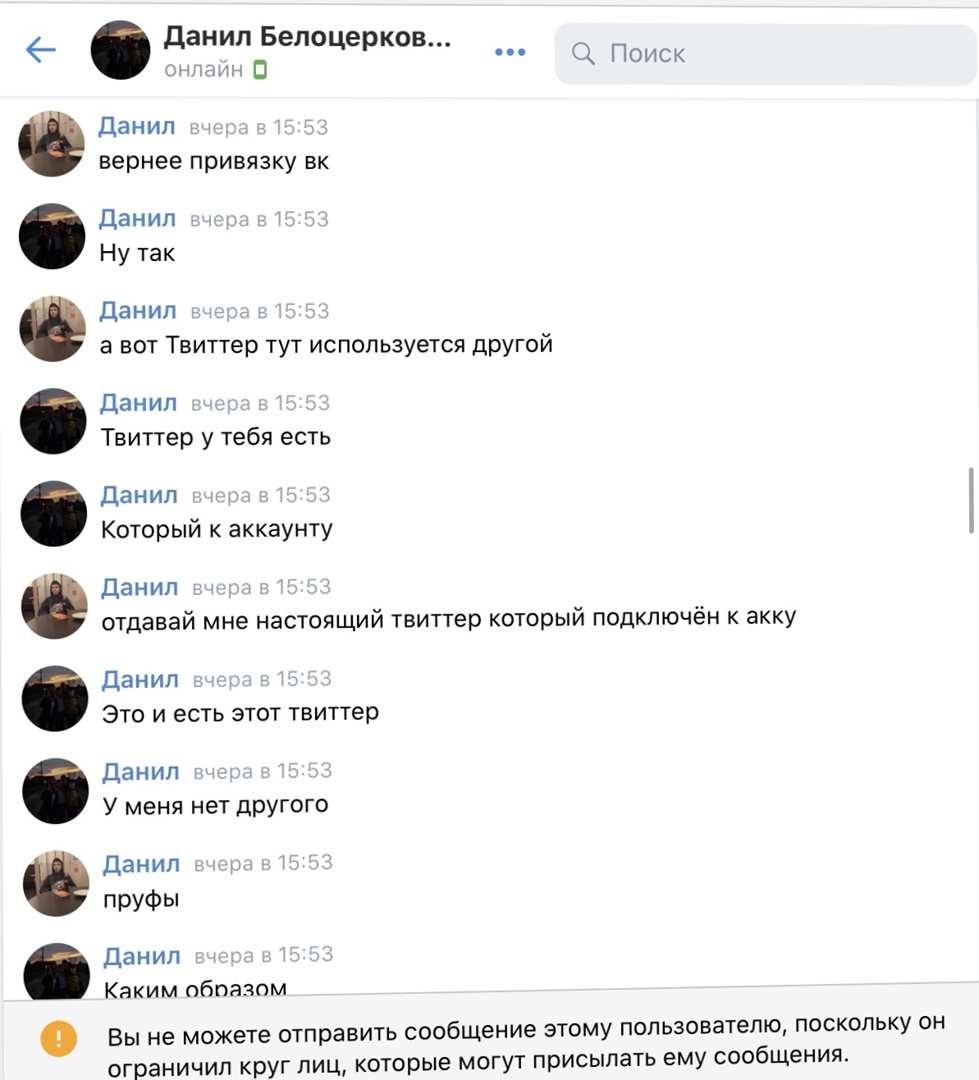979x1080 pixels.
Task: Open chat header profile avatar
Action: coord(121,50)
